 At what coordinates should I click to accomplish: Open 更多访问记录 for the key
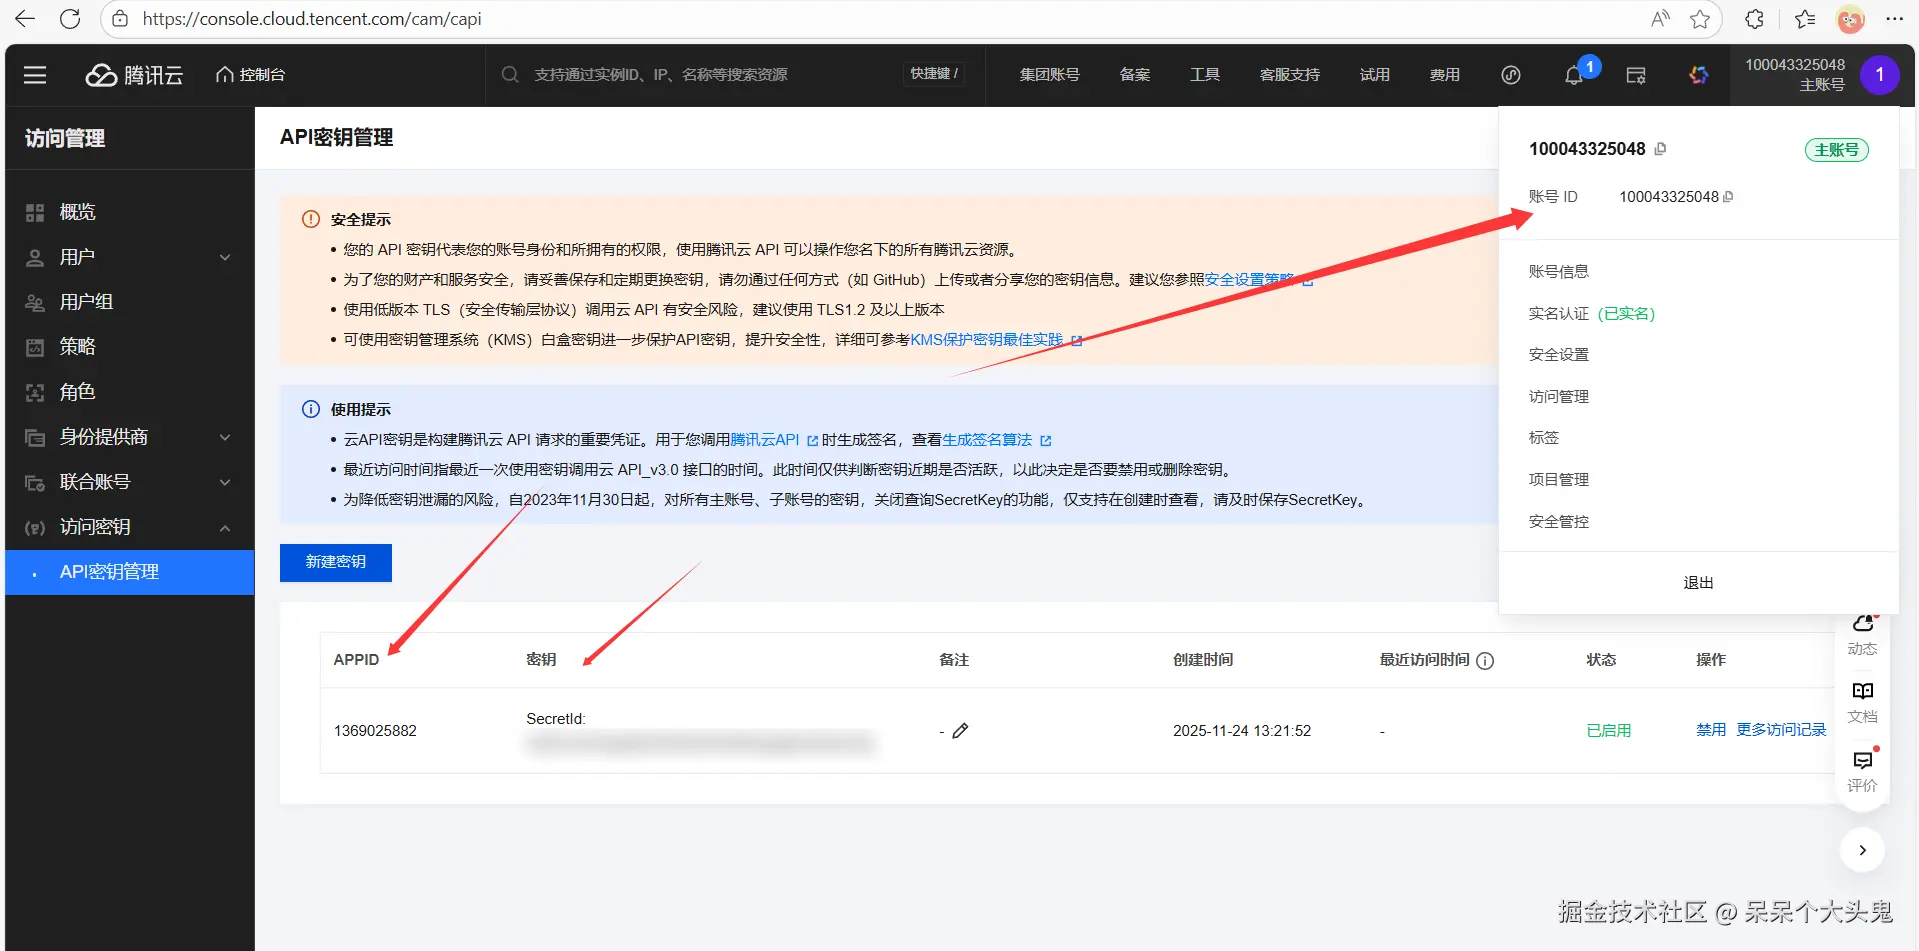pyautogui.click(x=1781, y=730)
